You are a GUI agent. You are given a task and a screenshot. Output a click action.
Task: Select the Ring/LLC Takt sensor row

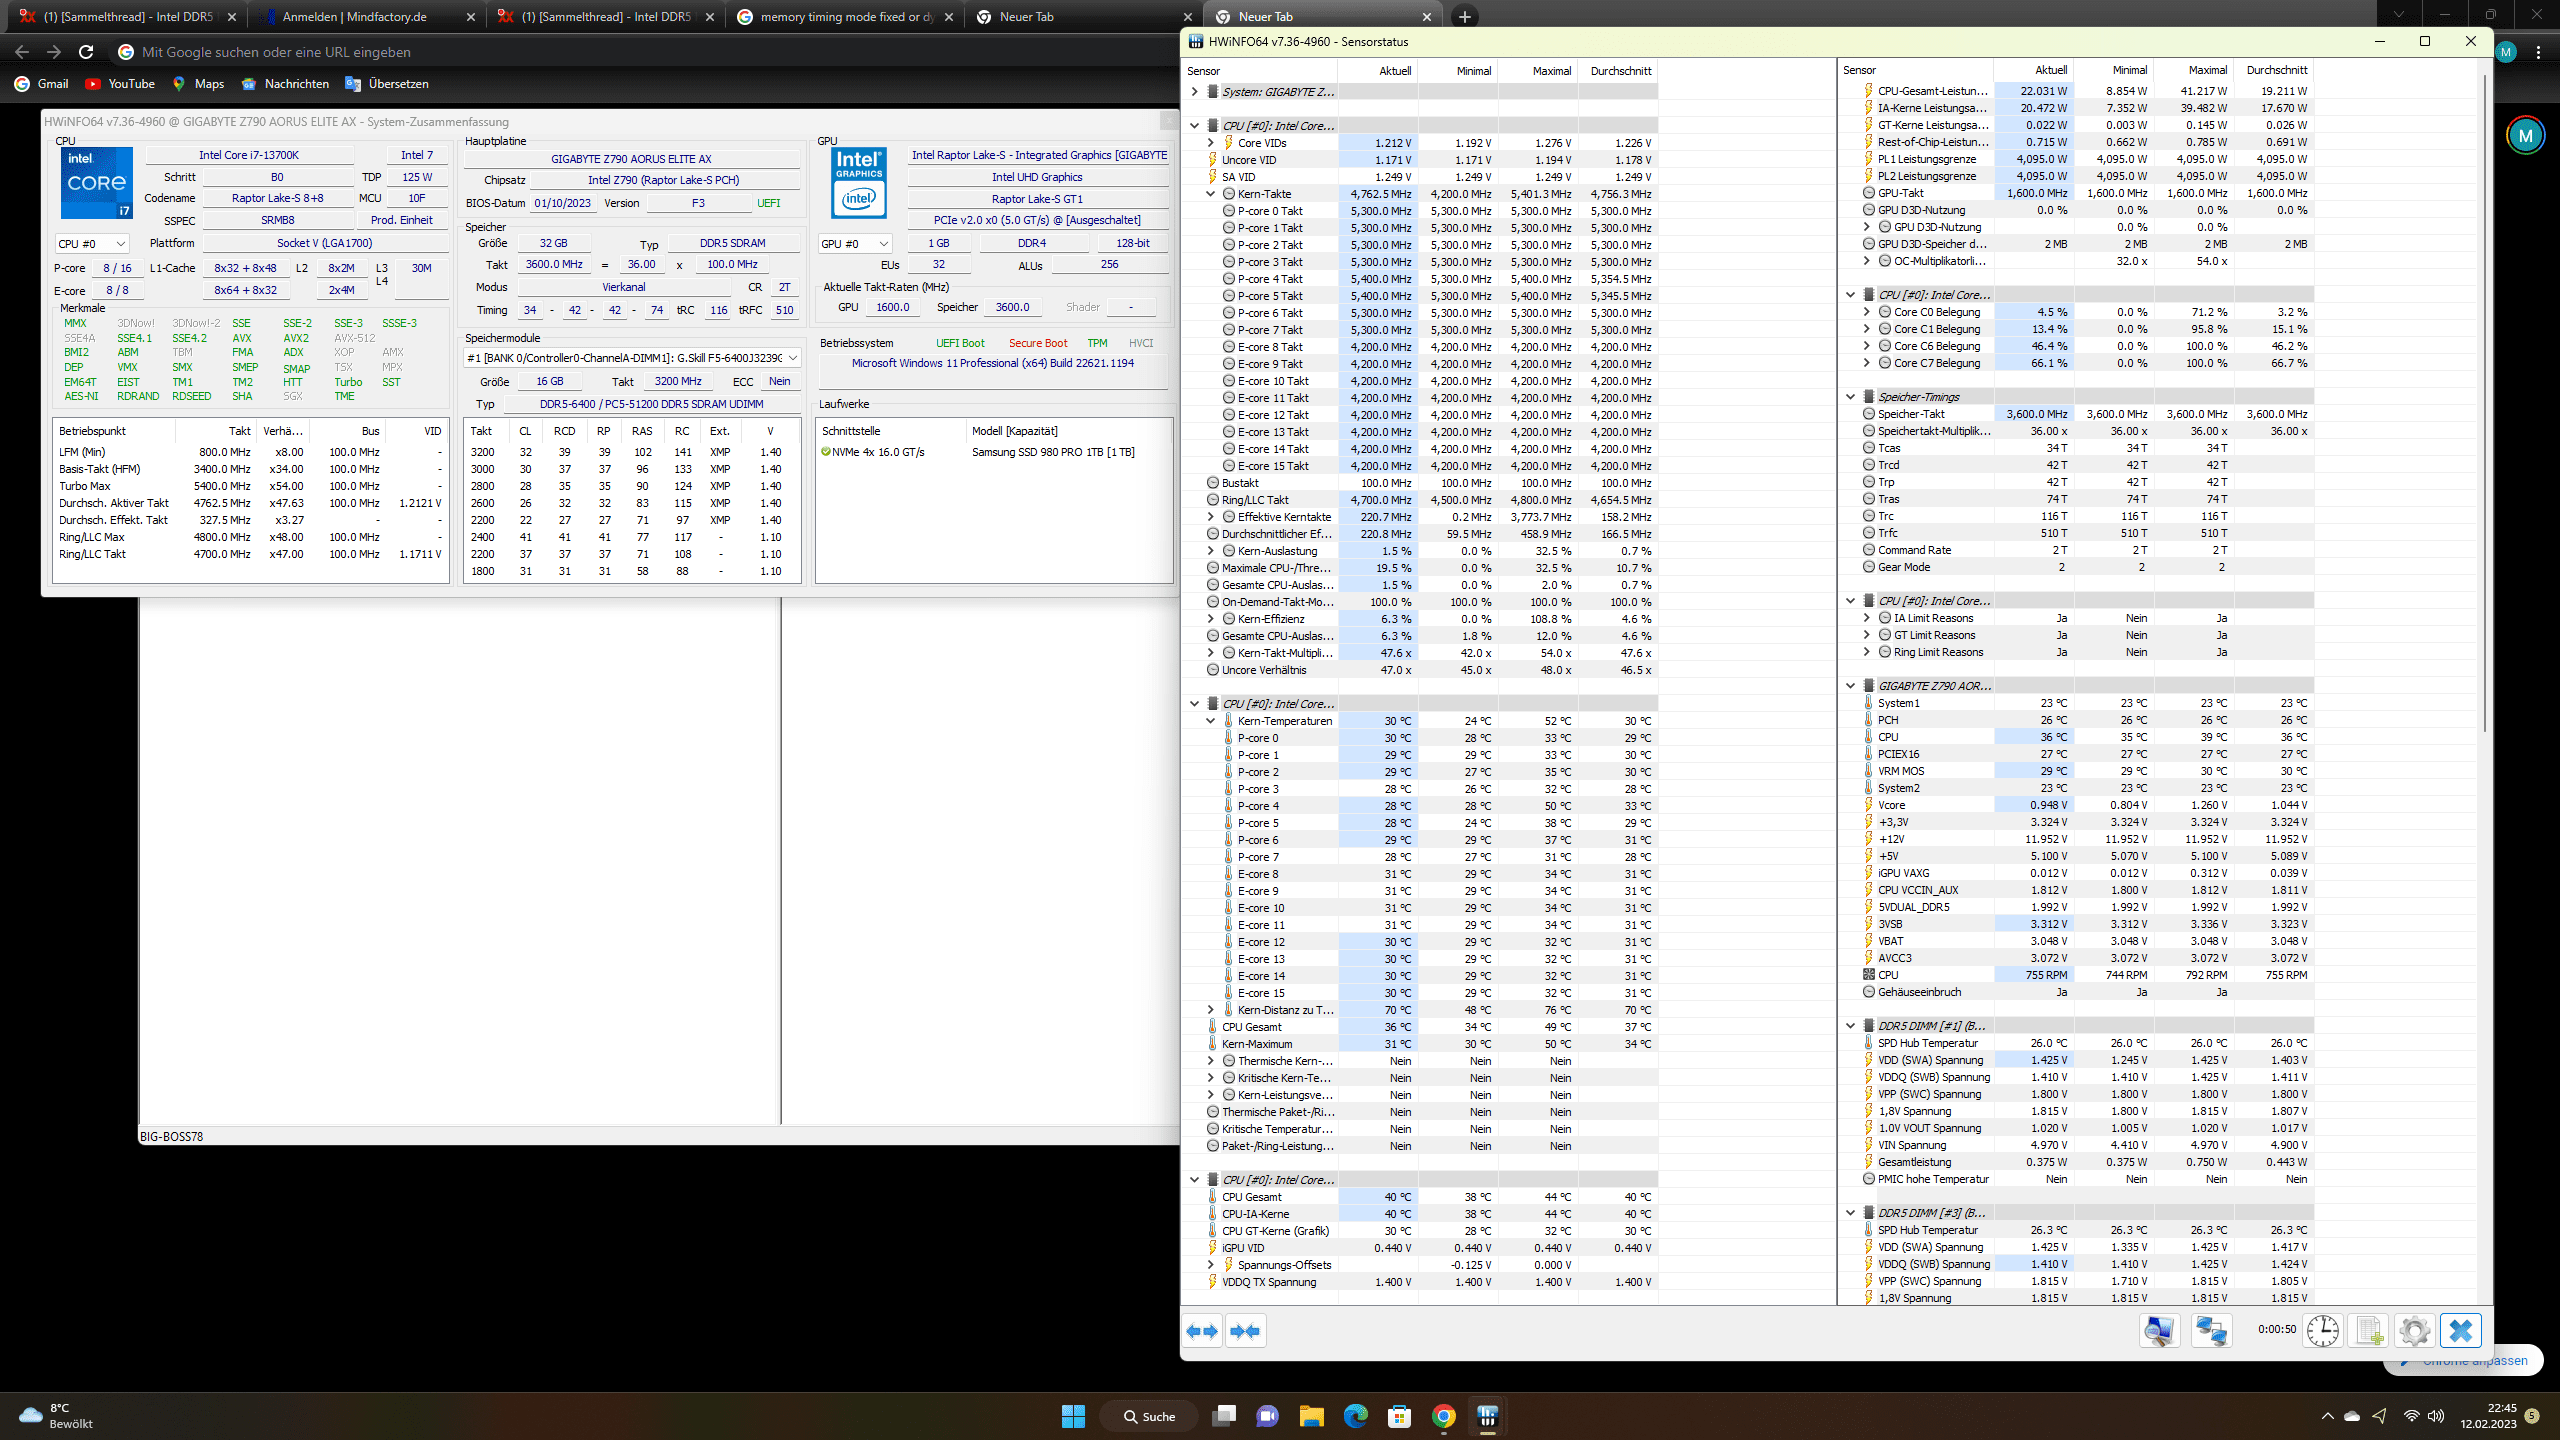click(x=1420, y=500)
